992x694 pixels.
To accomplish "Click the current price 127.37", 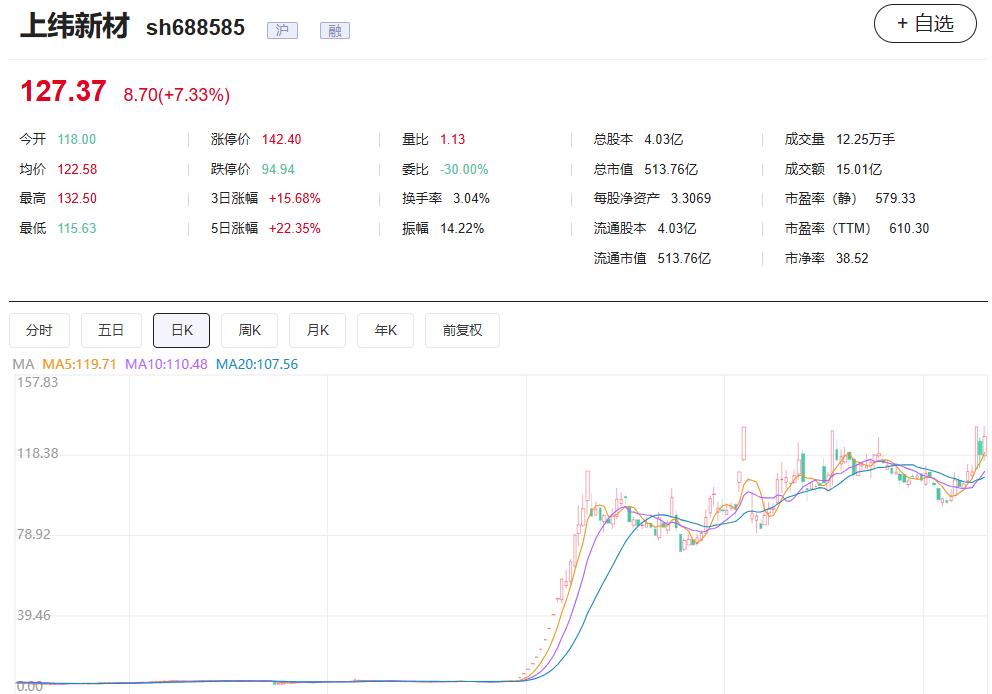I will [x=62, y=90].
